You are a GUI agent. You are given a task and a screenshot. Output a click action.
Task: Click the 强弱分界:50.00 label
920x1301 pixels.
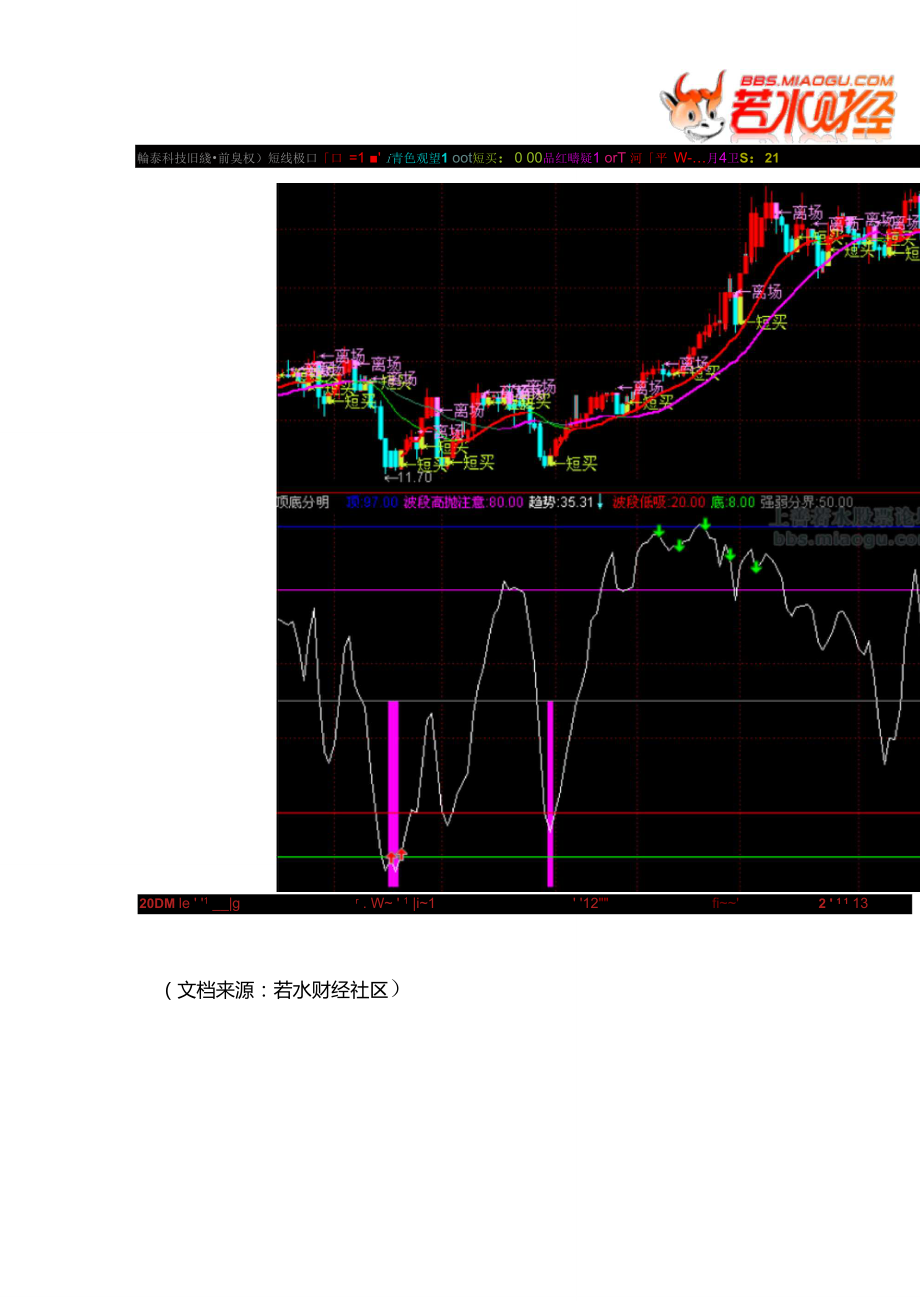point(806,502)
